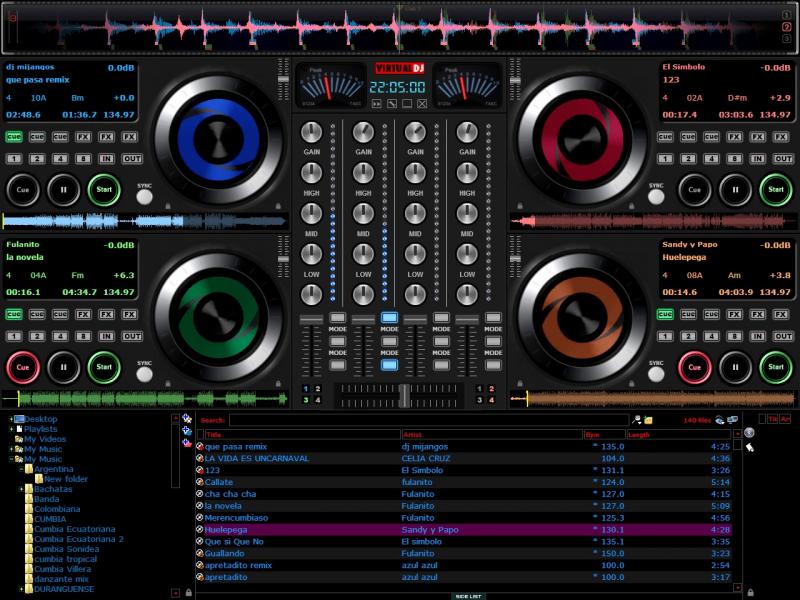Toggle crossfader assign 2 on the right side
Screen dimensions: 800x600
[491, 389]
